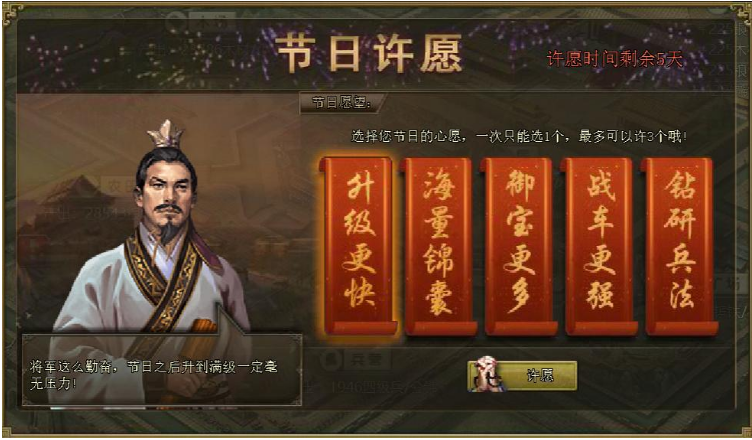
Task: Click the ornament at the top-right corner of the frame
Action: 739,13
